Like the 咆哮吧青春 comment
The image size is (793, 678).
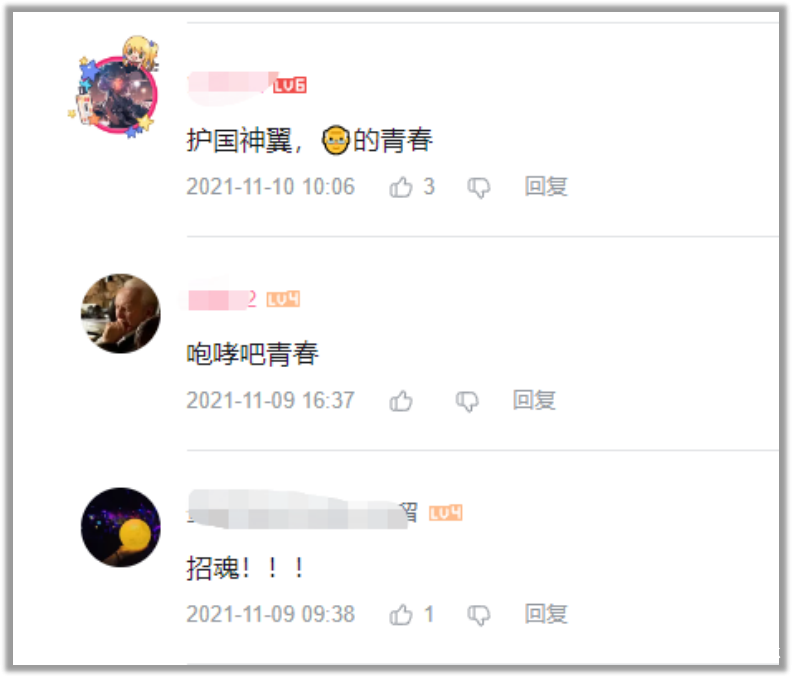click(x=401, y=401)
